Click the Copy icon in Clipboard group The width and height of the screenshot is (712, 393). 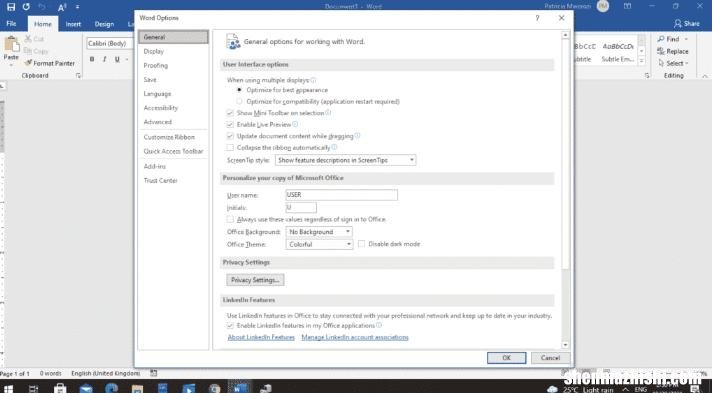coord(28,51)
